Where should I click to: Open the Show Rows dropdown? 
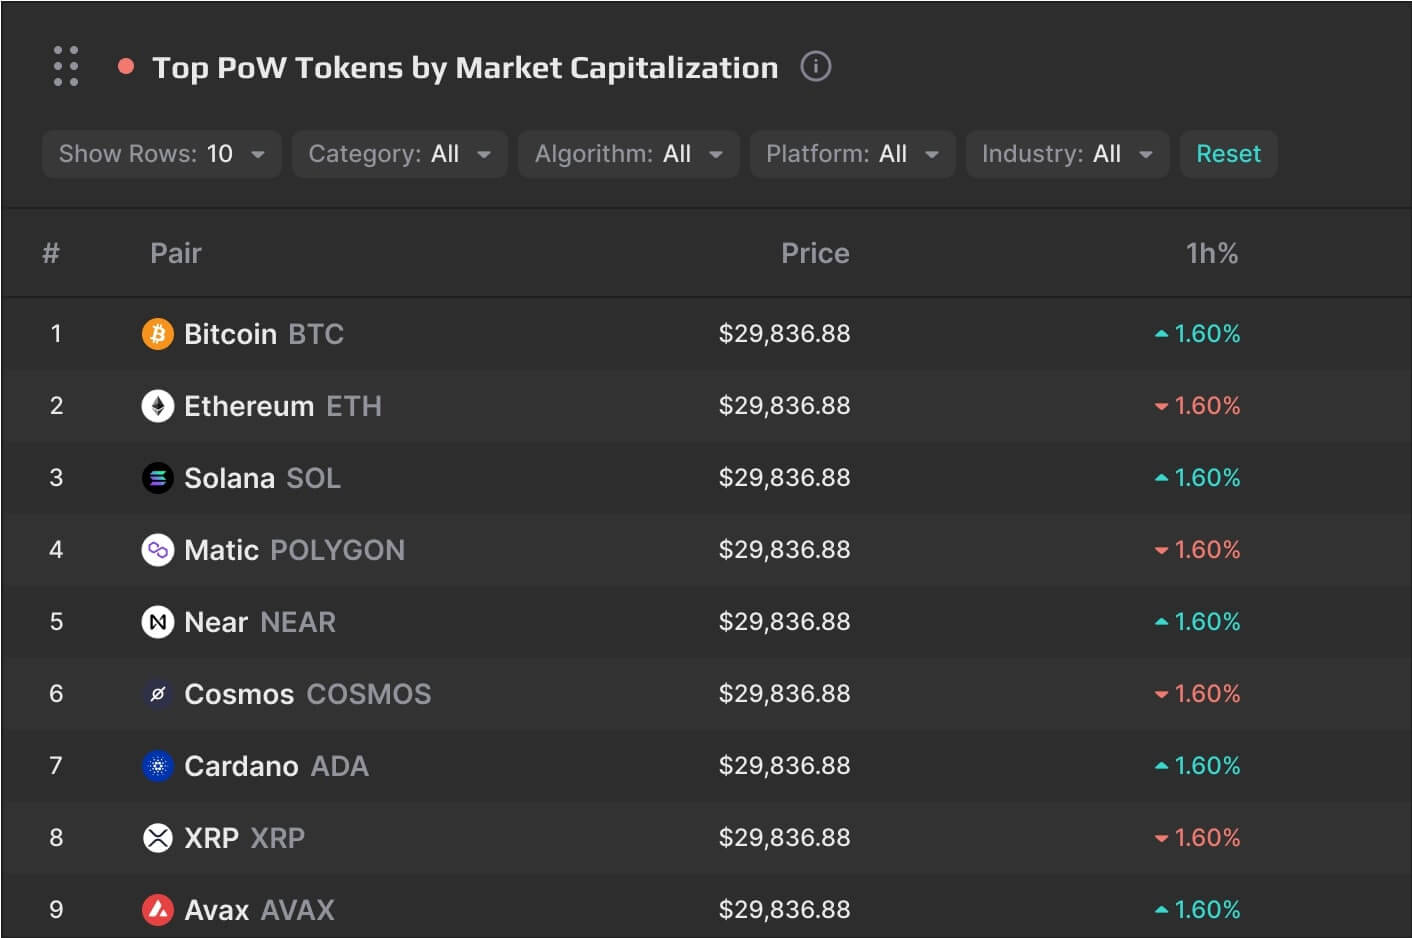[x=162, y=154]
